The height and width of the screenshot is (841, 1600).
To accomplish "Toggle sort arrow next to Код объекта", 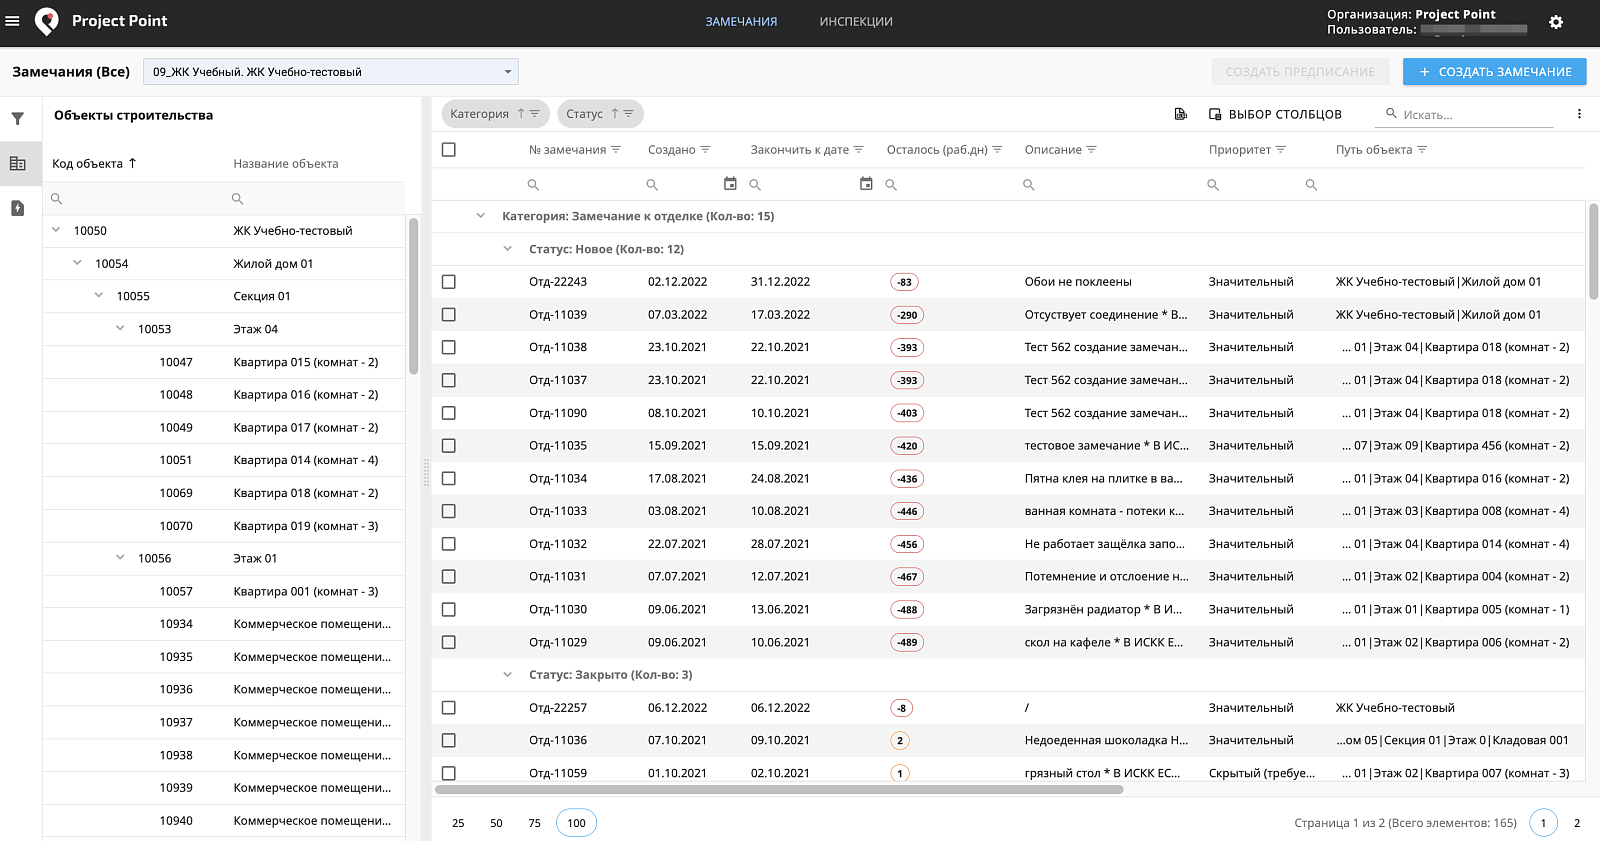I will (132, 163).
